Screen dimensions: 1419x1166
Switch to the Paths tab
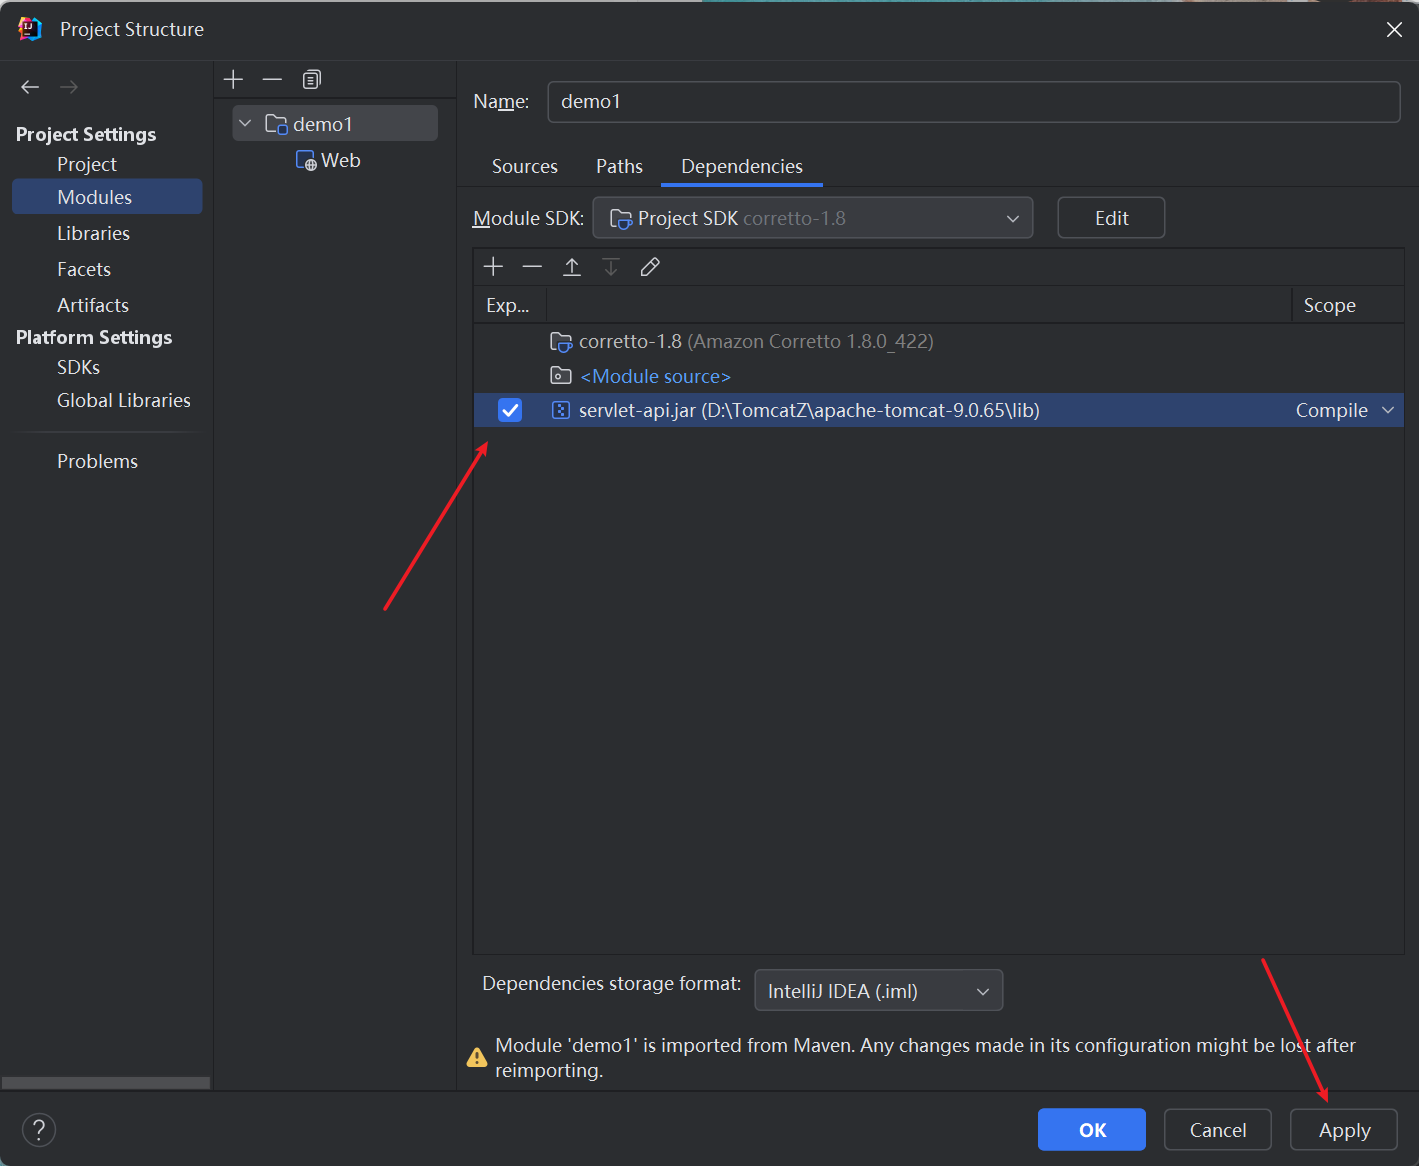(619, 166)
